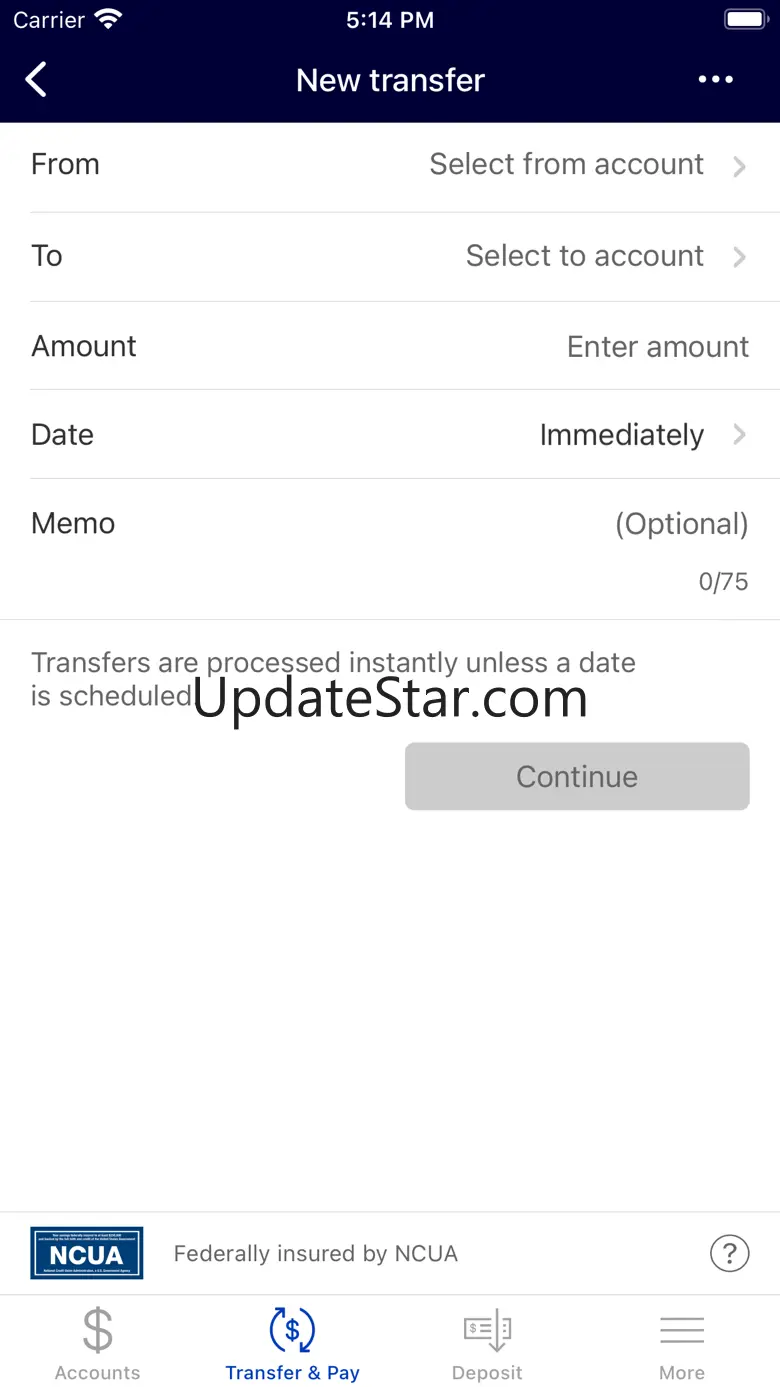Screen dimensions: 780x1387
Task: Tap the Wi-Fi status icon
Action: 107,19
